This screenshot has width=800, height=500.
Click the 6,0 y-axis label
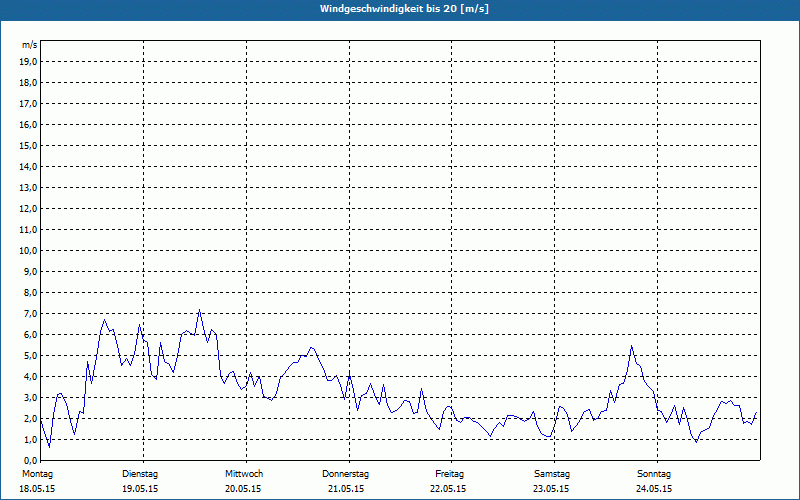click(30, 335)
